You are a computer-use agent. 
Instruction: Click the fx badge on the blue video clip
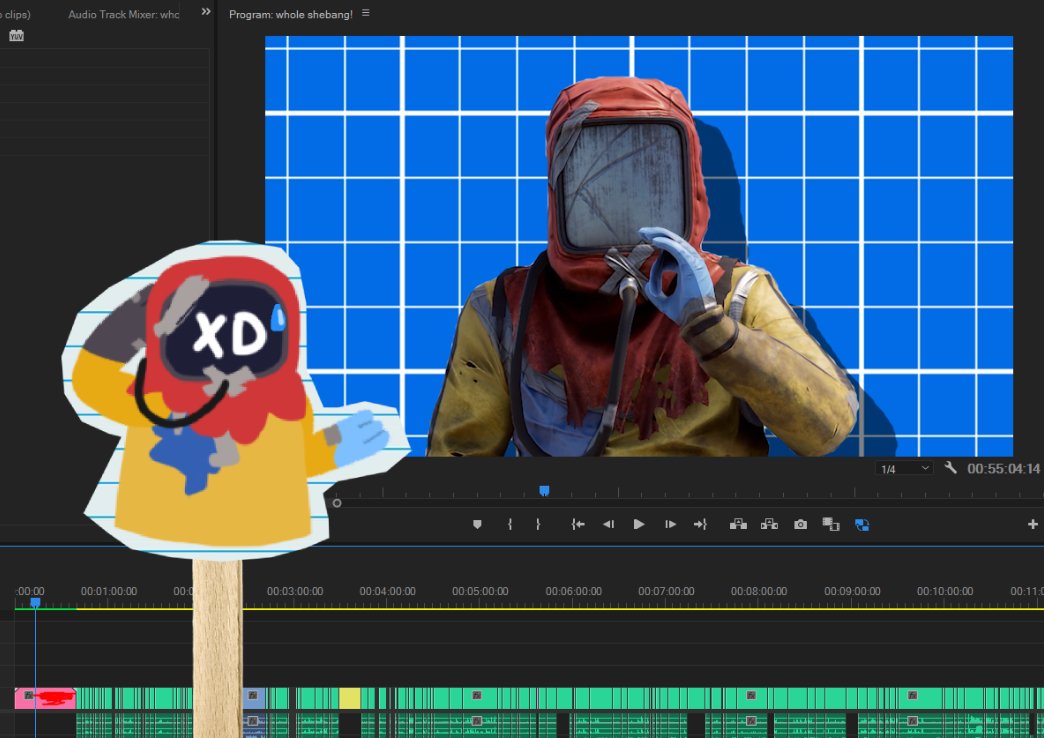pos(252,695)
